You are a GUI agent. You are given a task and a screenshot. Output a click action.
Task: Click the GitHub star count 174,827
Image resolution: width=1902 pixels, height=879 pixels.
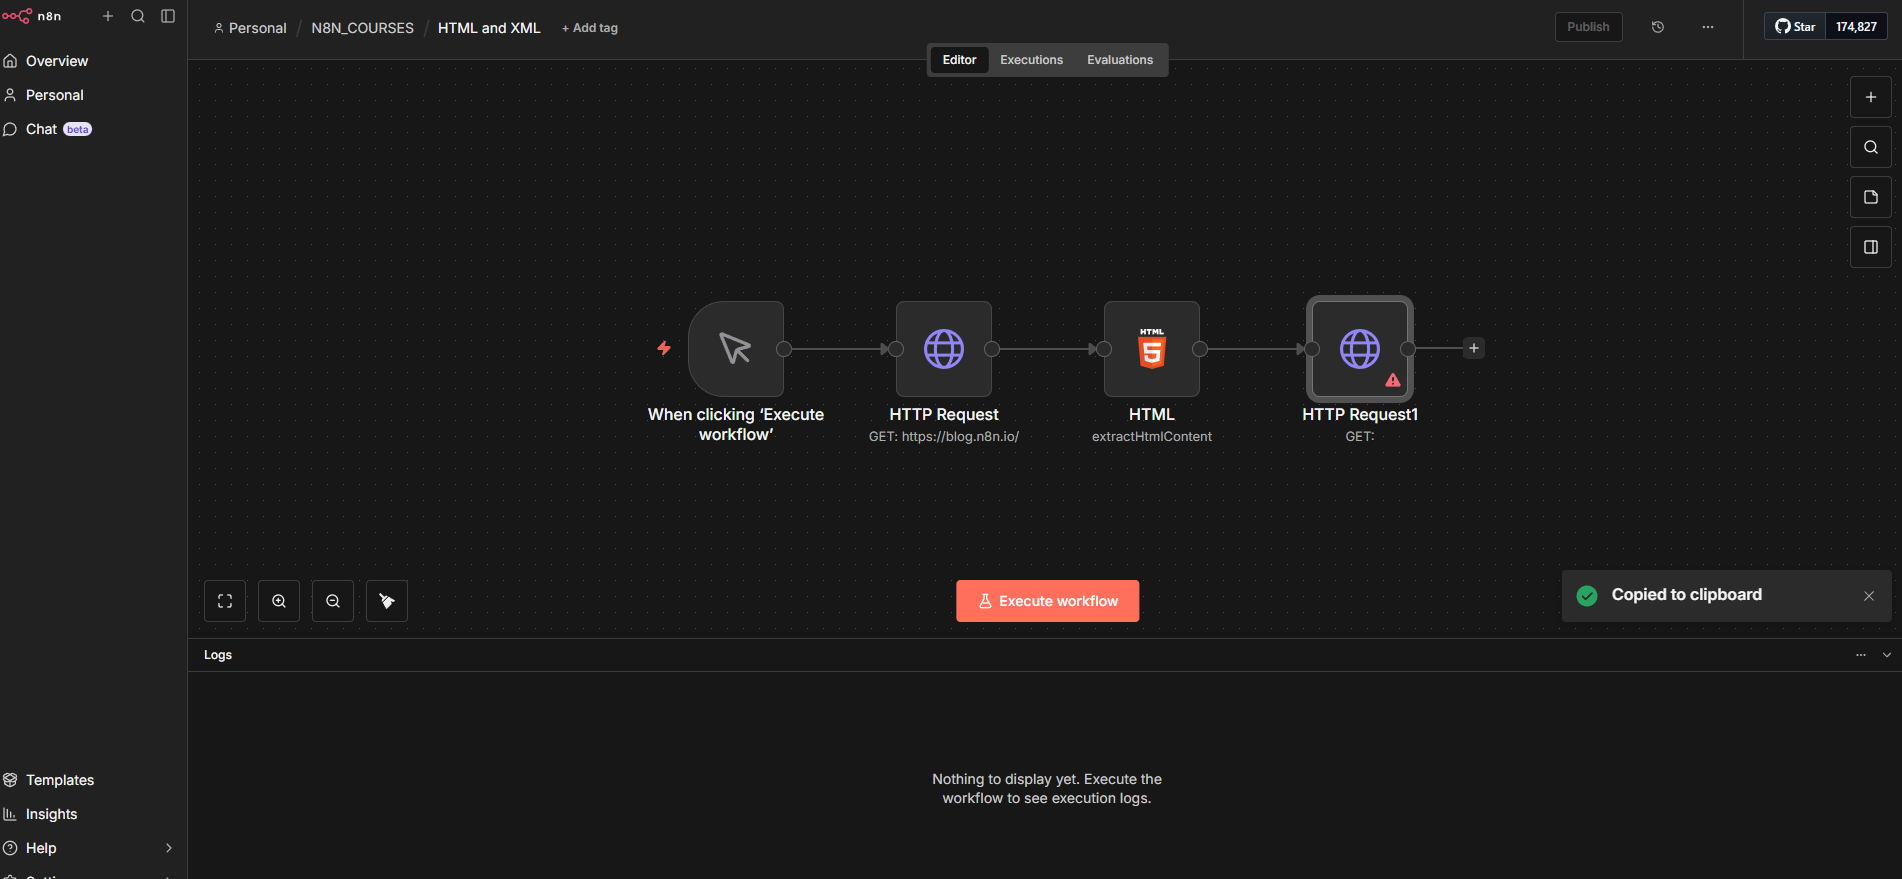(1856, 27)
